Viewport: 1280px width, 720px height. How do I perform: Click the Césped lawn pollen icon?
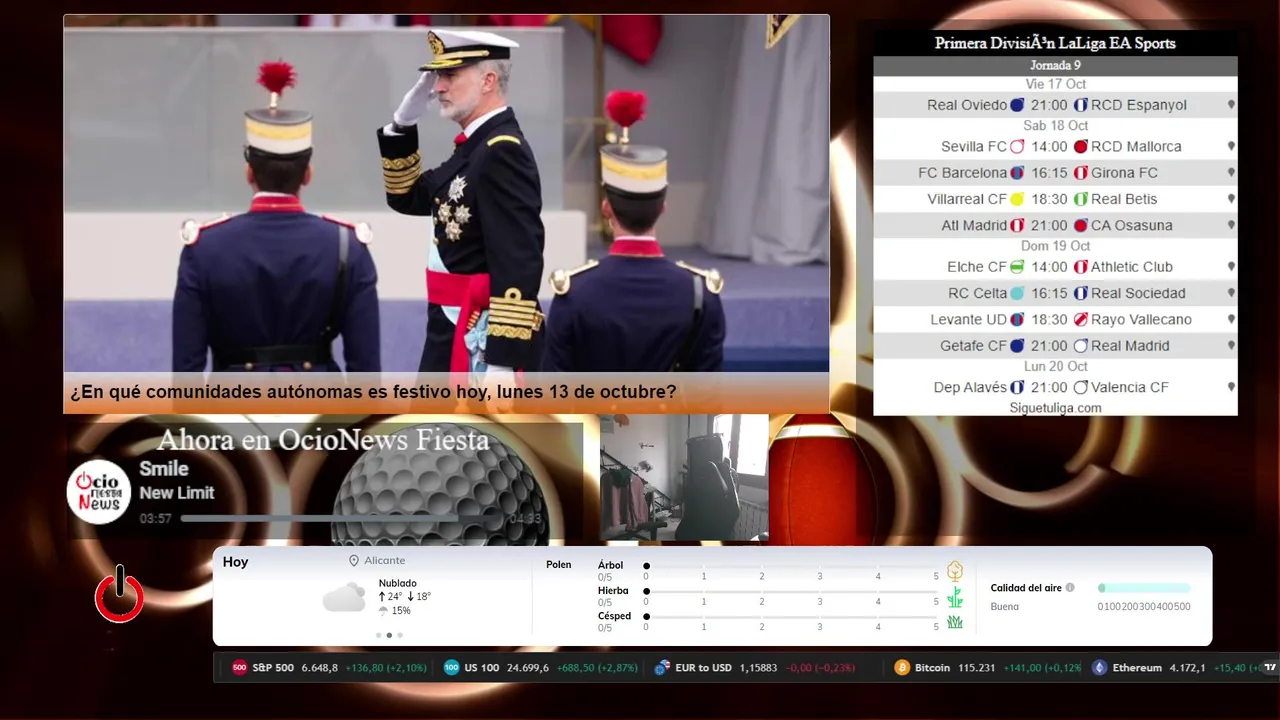tap(955, 622)
